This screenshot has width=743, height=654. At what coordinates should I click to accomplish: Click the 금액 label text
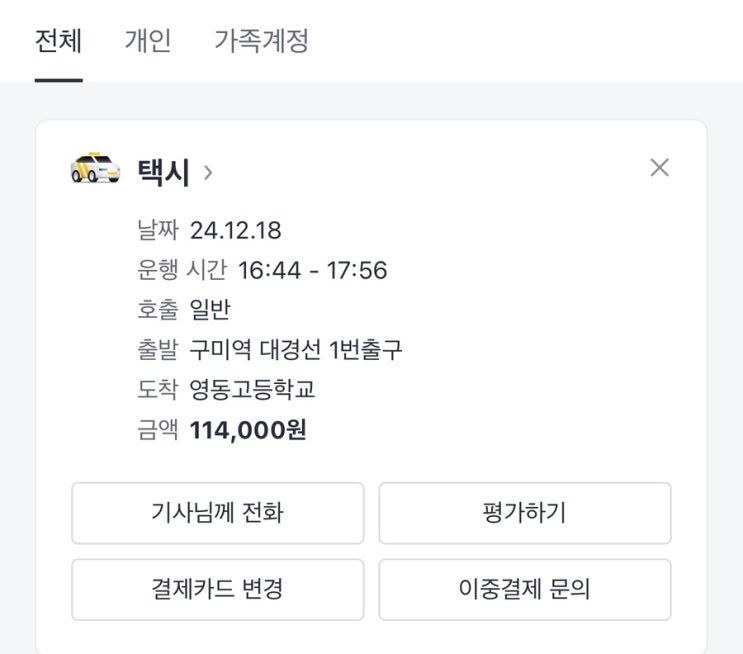[x=157, y=430]
